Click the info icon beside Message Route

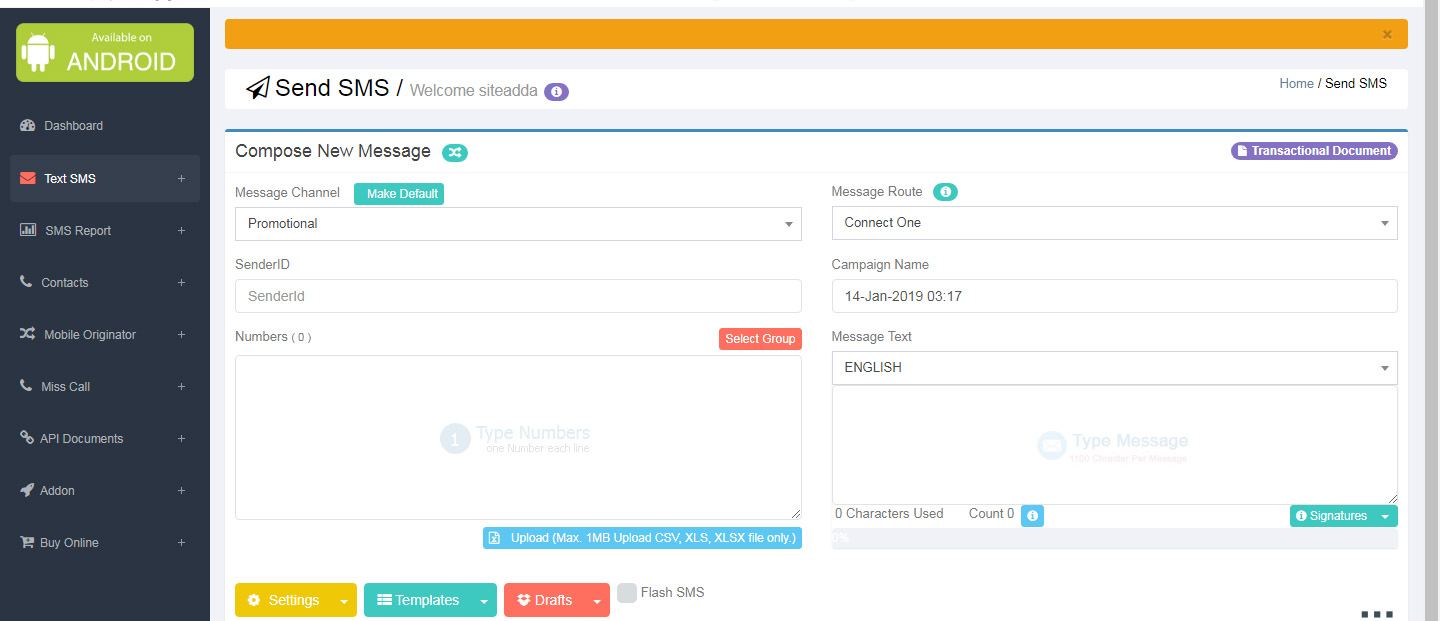click(945, 192)
